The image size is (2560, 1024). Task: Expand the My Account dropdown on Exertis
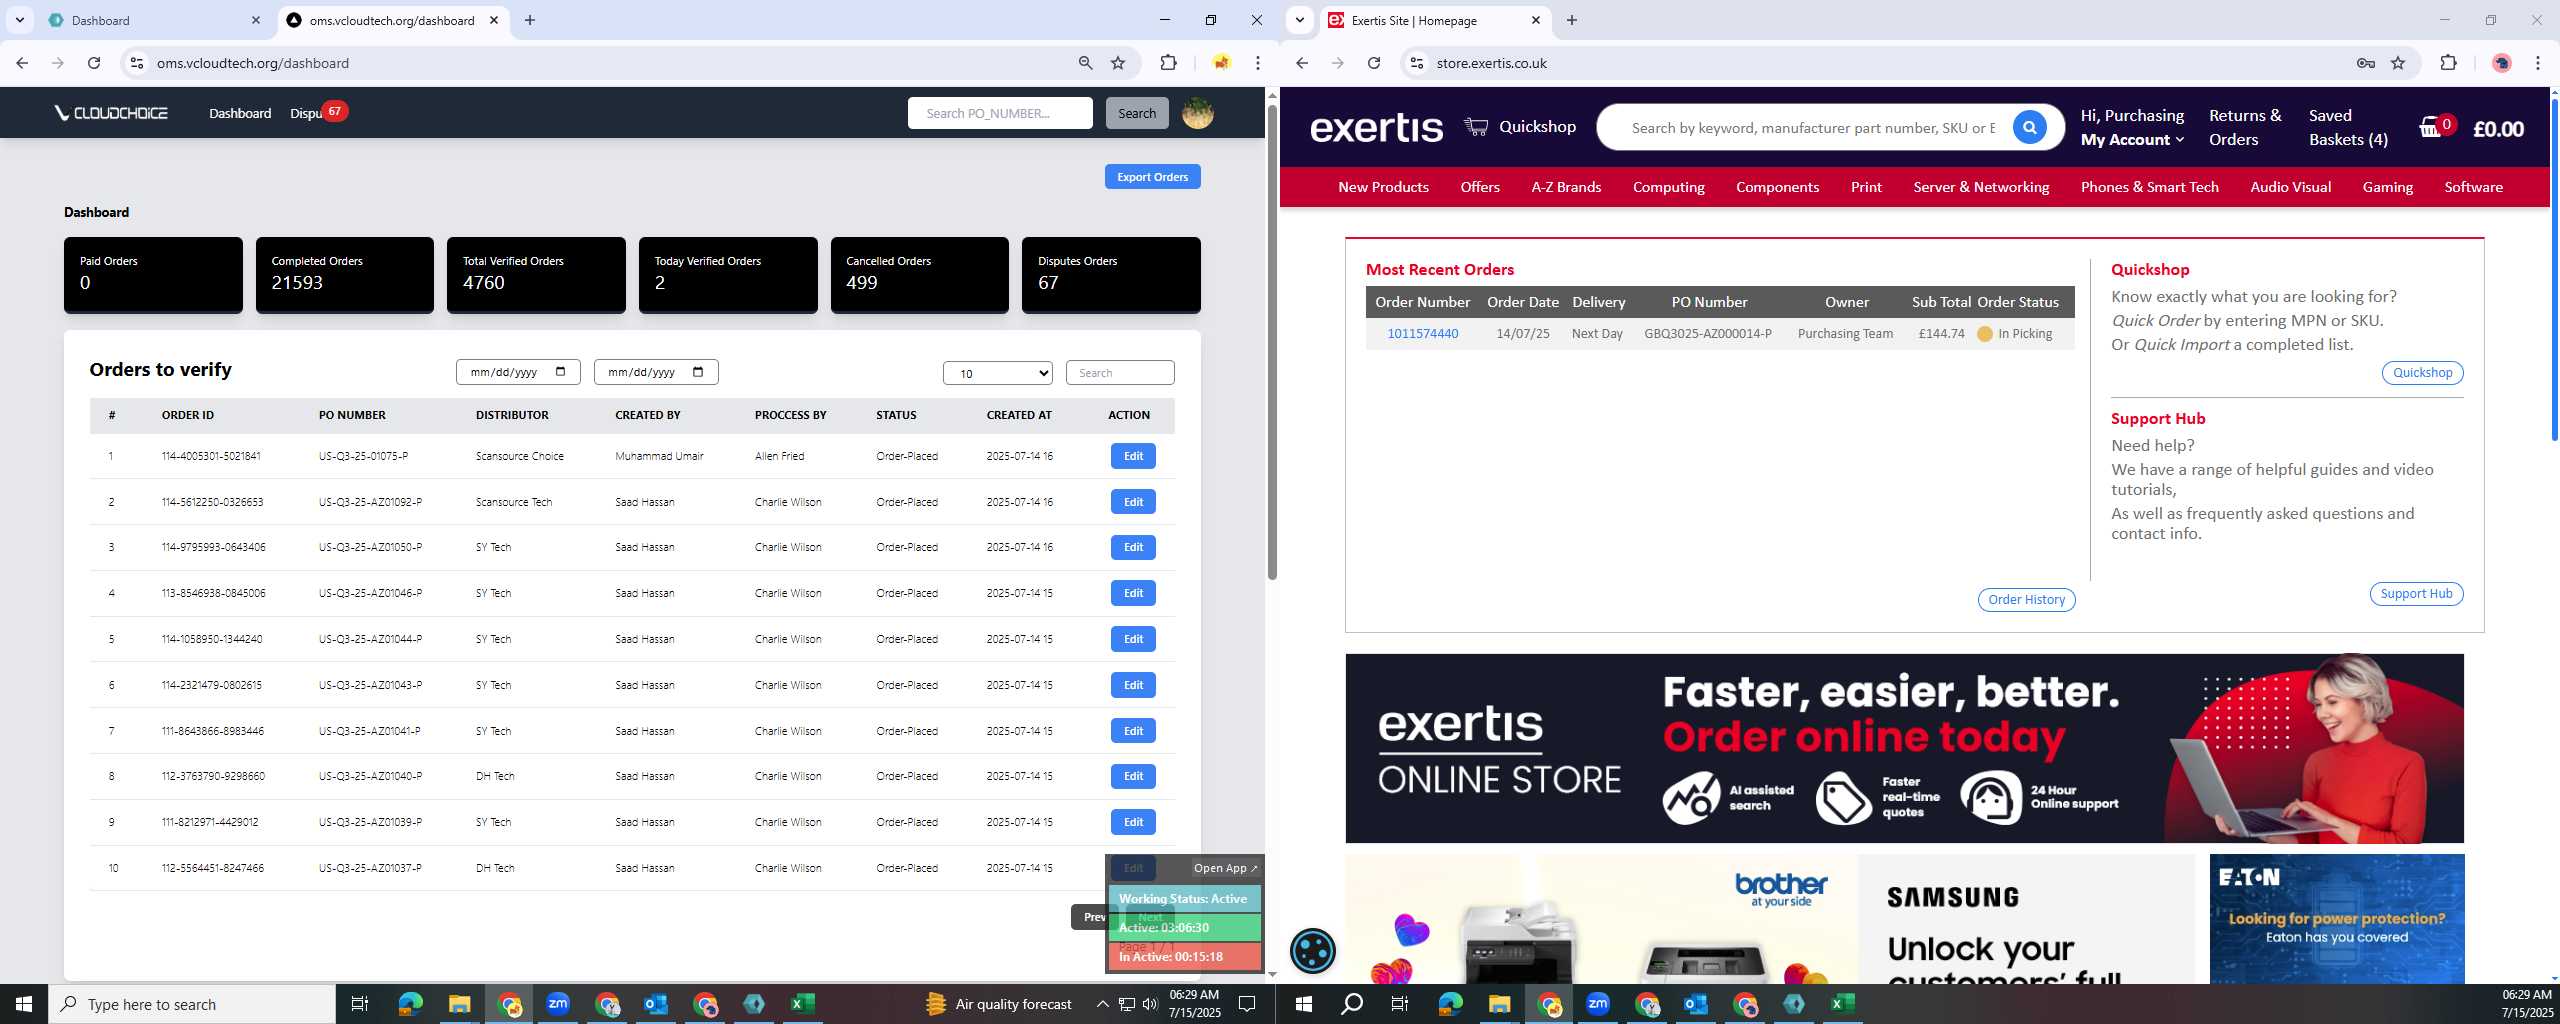click(2132, 140)
